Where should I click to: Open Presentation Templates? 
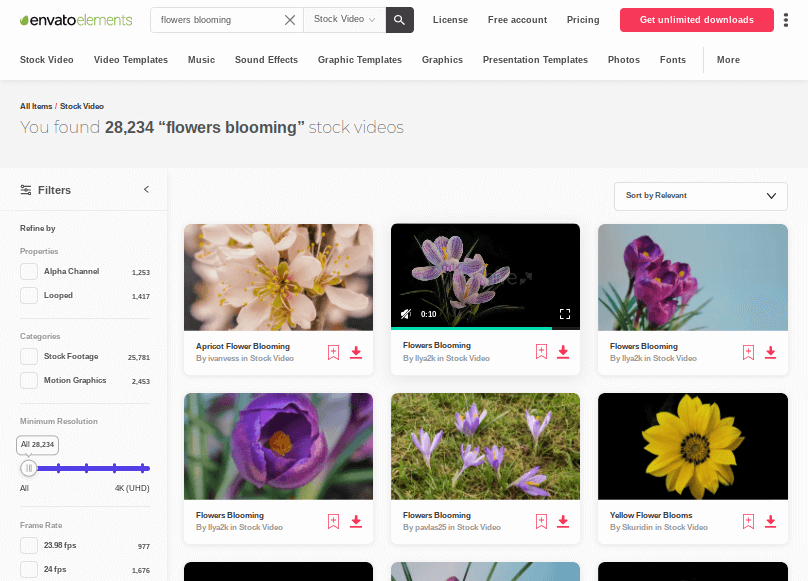click(x=535, y=60)
